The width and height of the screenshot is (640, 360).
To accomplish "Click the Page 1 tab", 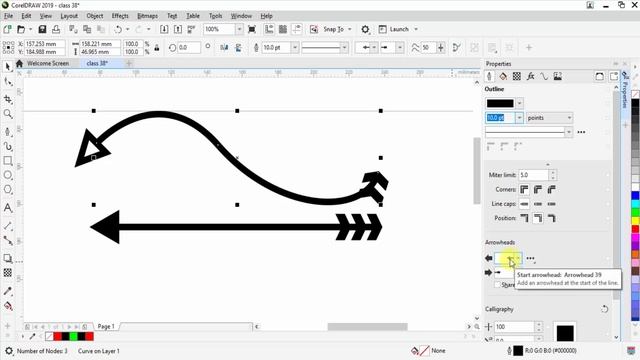I will tap(106, 327).
